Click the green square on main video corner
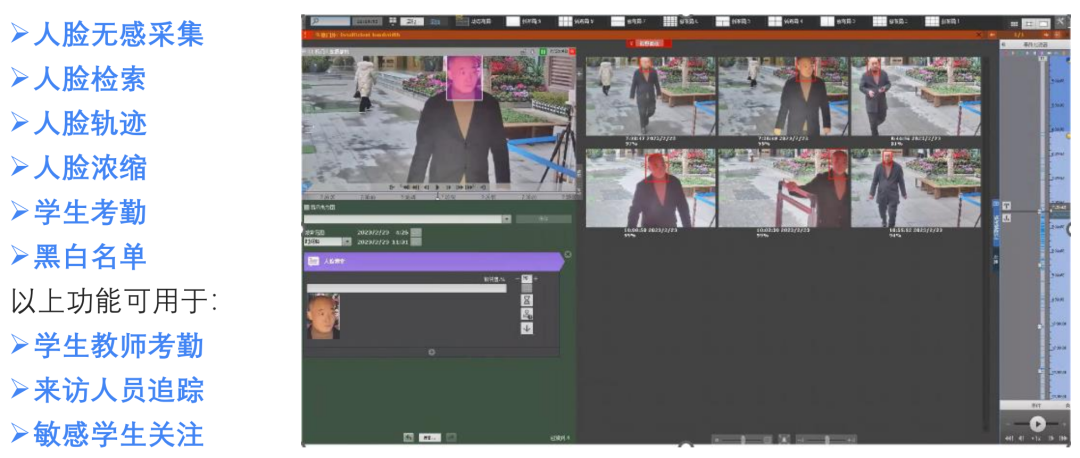Viewport: 1080px width, 458px height. coord(543,50)
